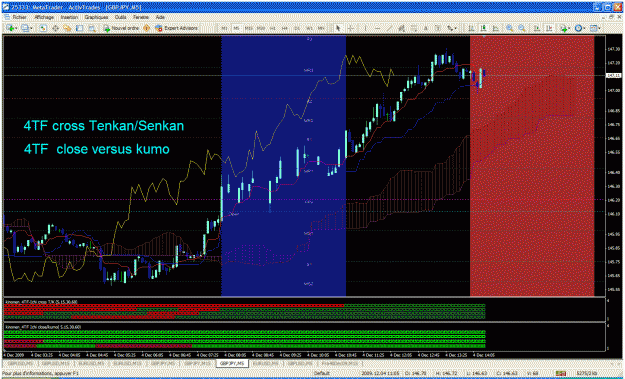Select the trendline drawing tool
The height and width of the screenshot is (379, 625).
click(x=389, y=28)
